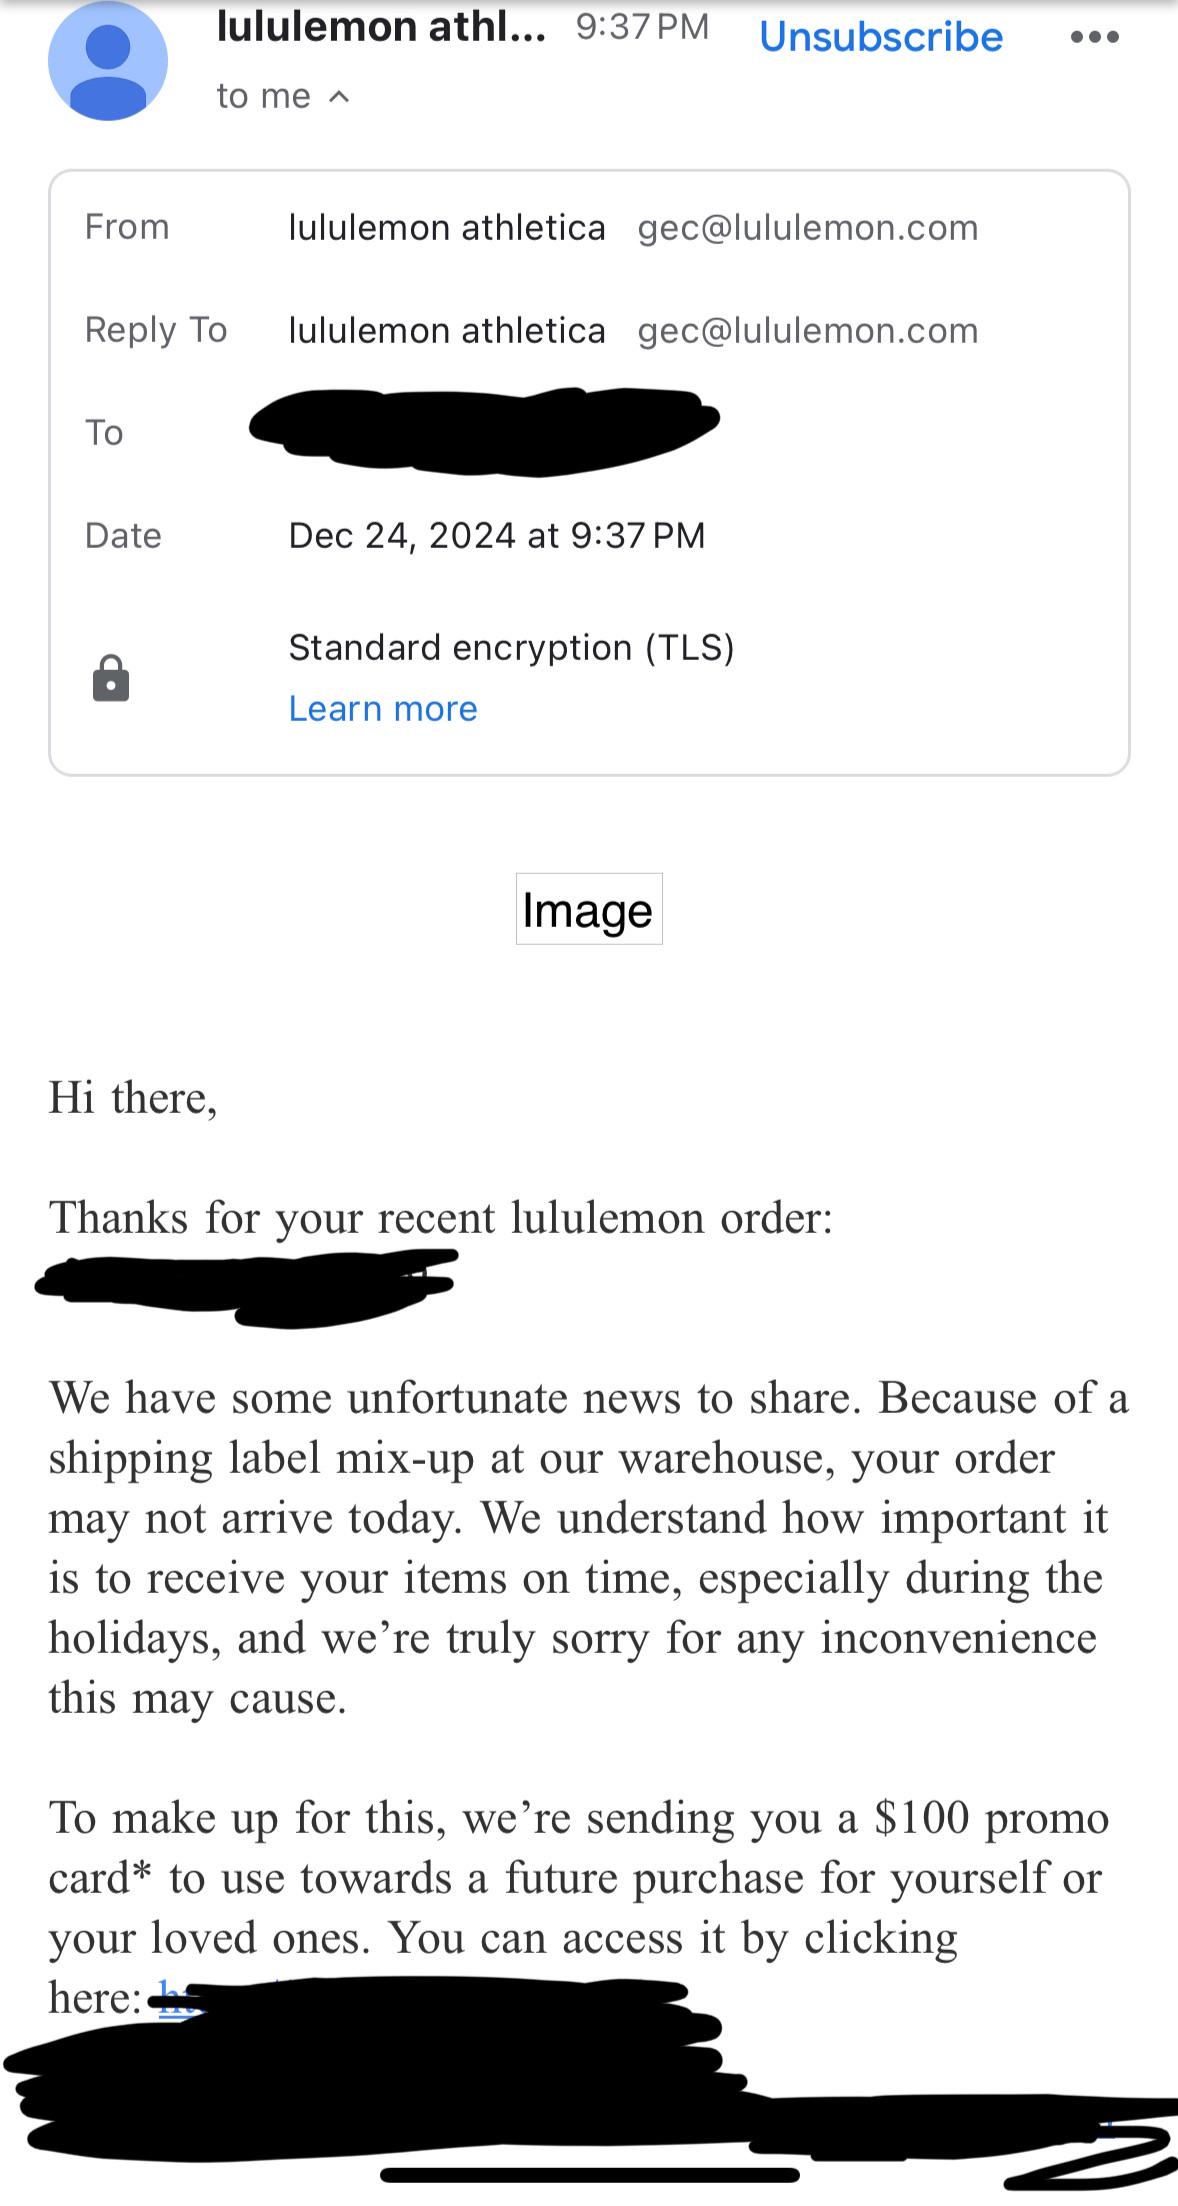Click the Unsubscribe link
The height and width of the screenshot is (2206, 1178).
point(881,37)
